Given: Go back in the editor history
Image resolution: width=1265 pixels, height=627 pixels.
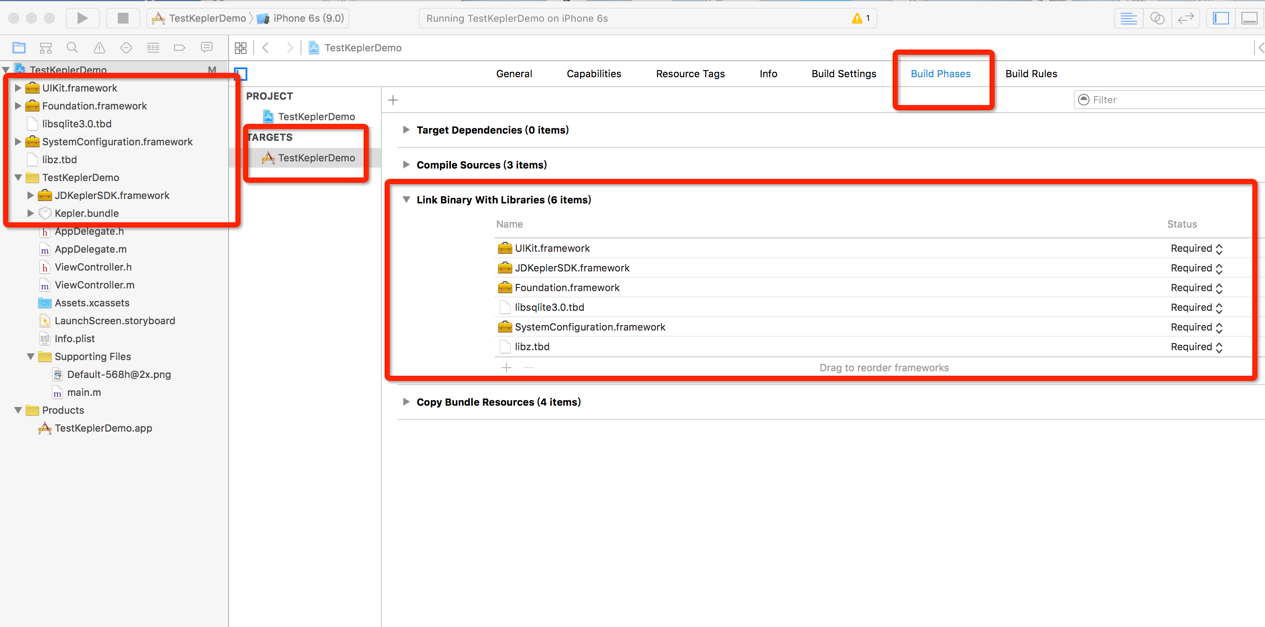Looking at the screenshot, I should click(266, 48).
